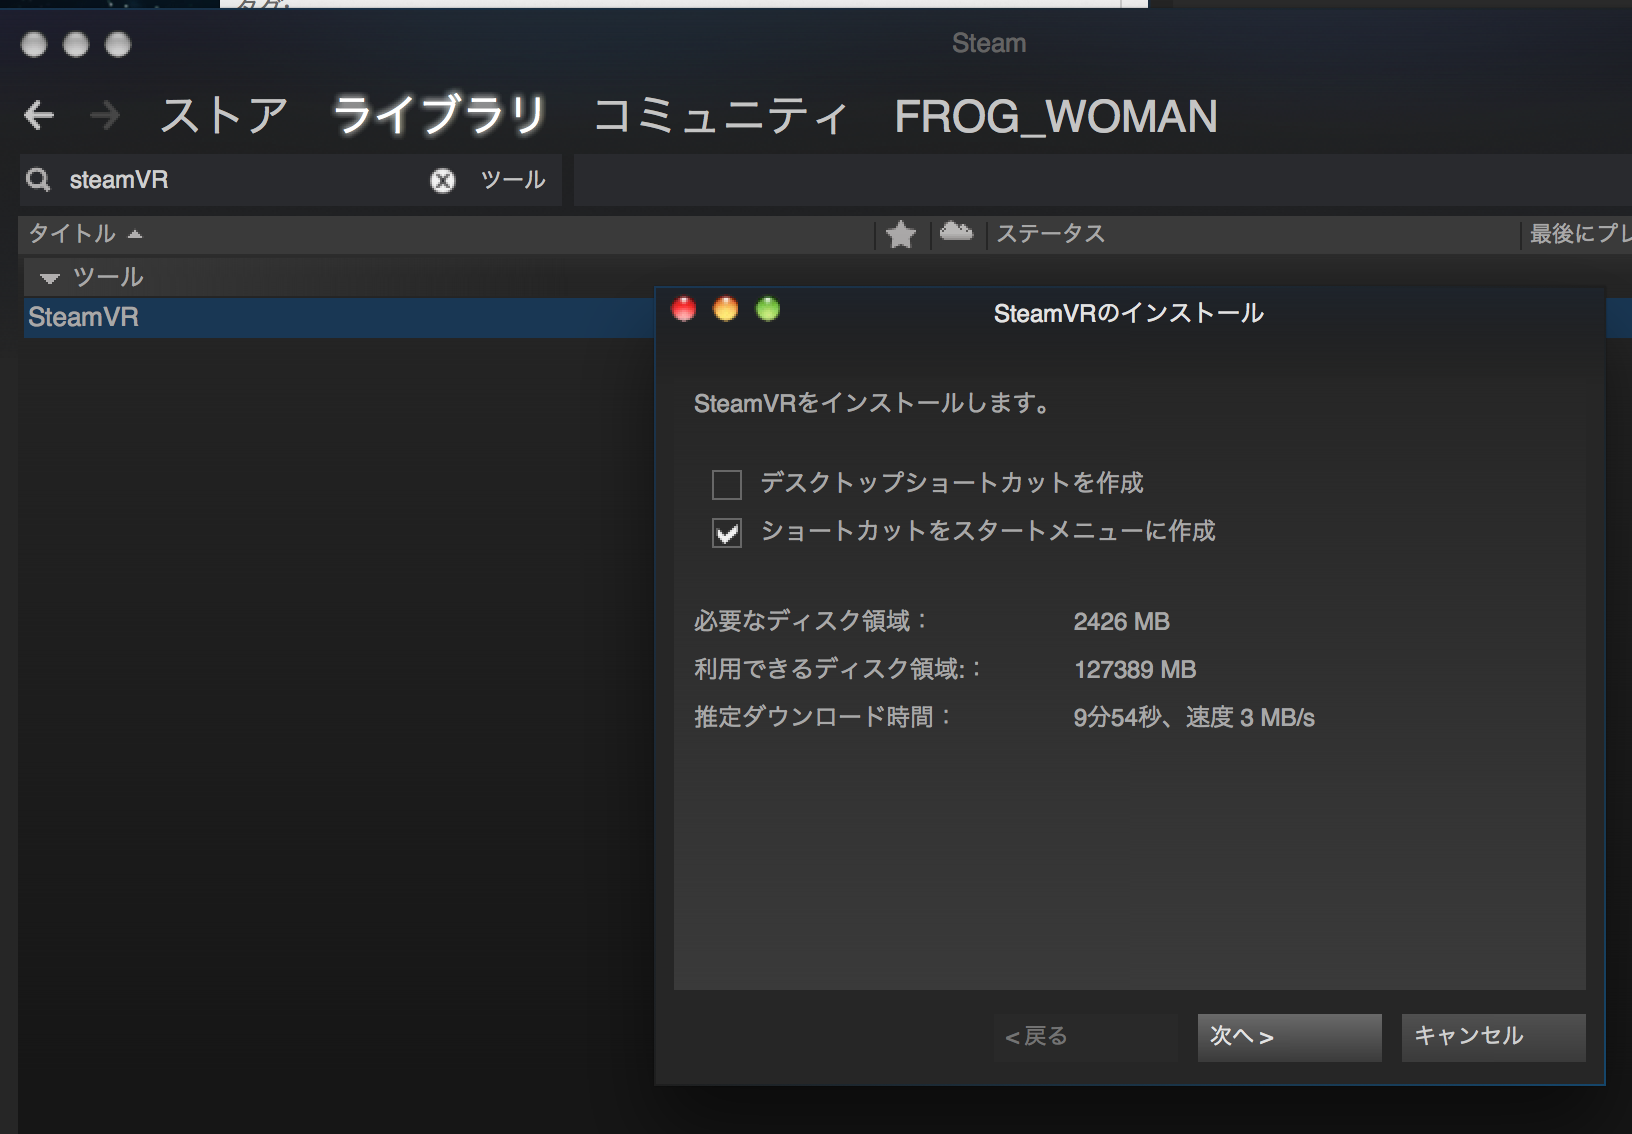Image resolution: width=1632 pixels, height=1134 pixels.
Task: Collapse the ツール category group
Action: [x=50, y=279]
